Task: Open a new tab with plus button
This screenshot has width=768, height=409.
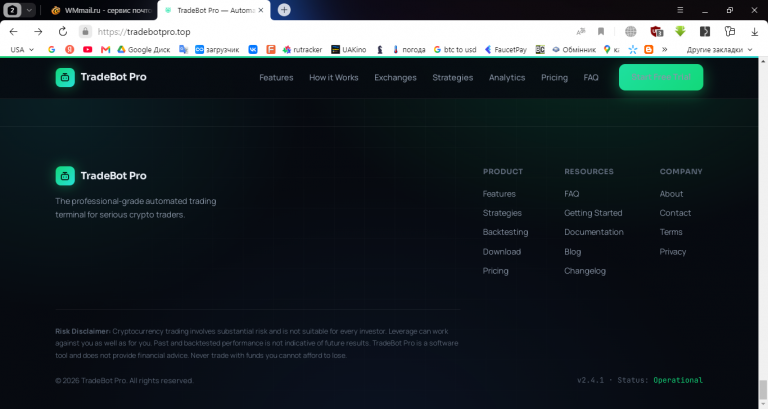Action: [284, 10]
